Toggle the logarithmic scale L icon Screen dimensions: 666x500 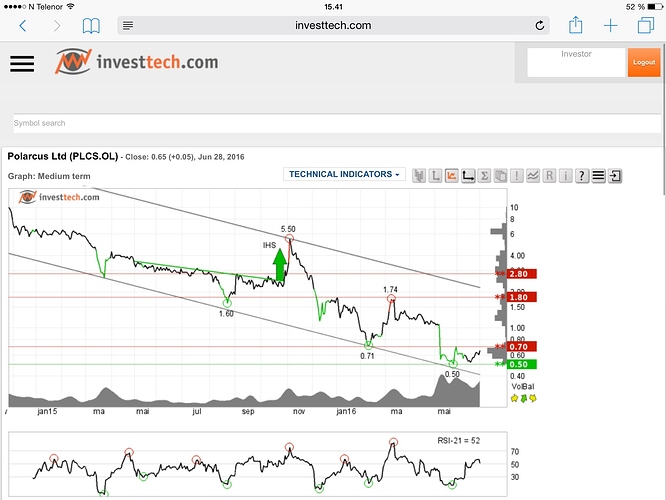(436, 176)
